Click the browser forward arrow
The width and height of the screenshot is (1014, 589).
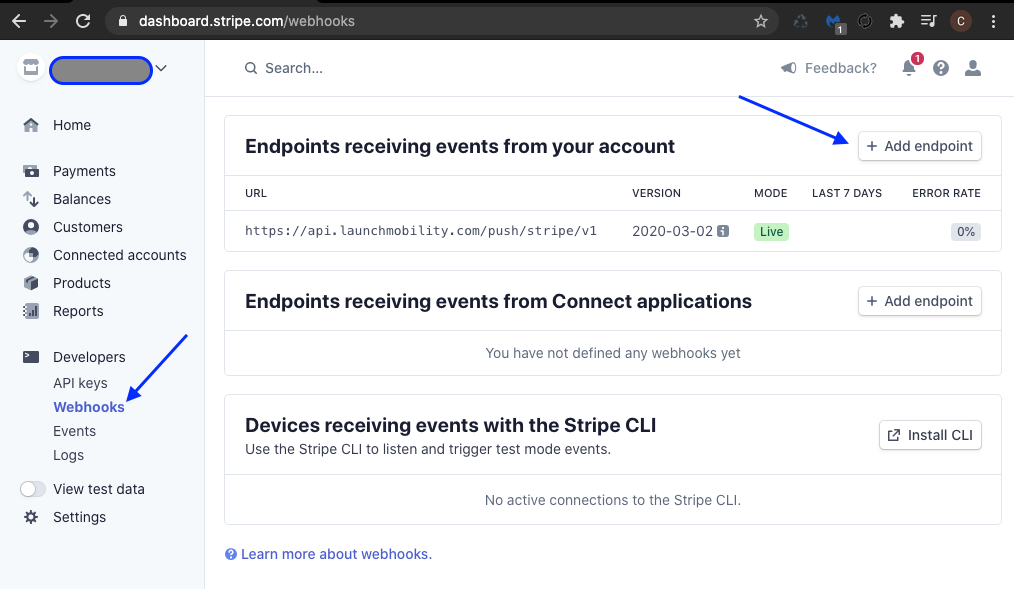coord(50,21)
